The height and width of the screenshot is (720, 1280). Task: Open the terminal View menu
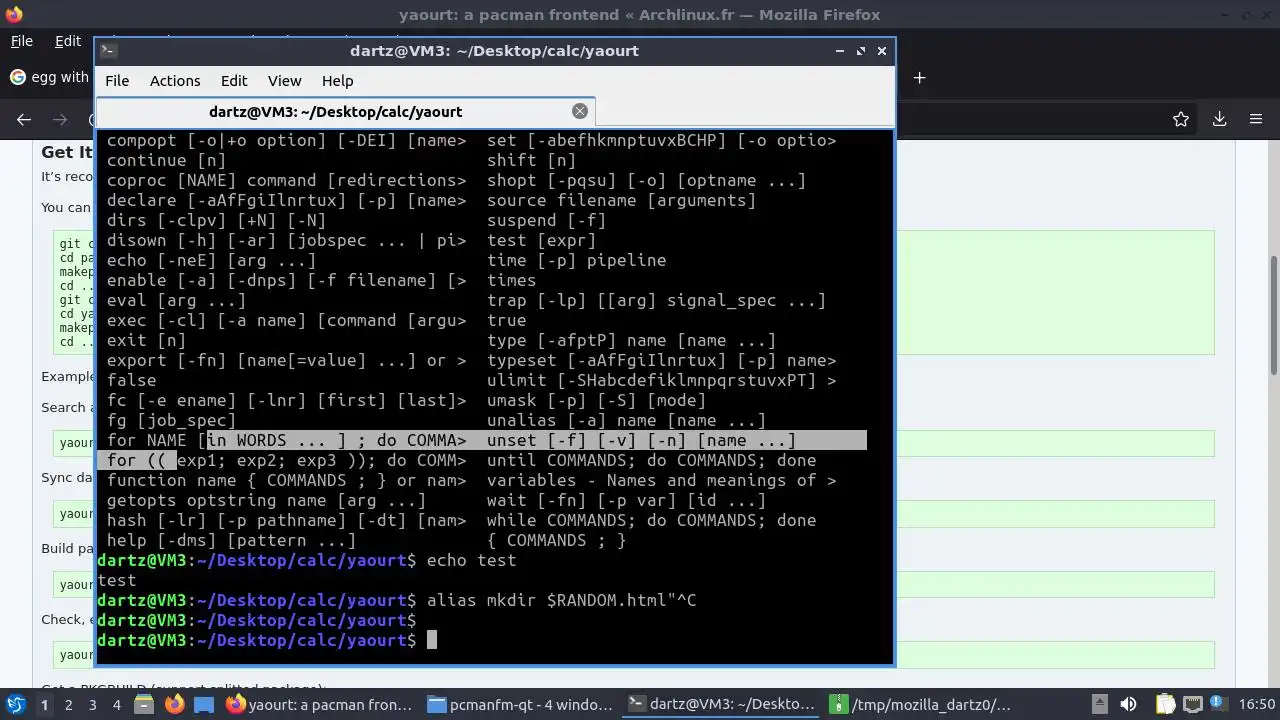pyautogui.click(x=284, y=80)
